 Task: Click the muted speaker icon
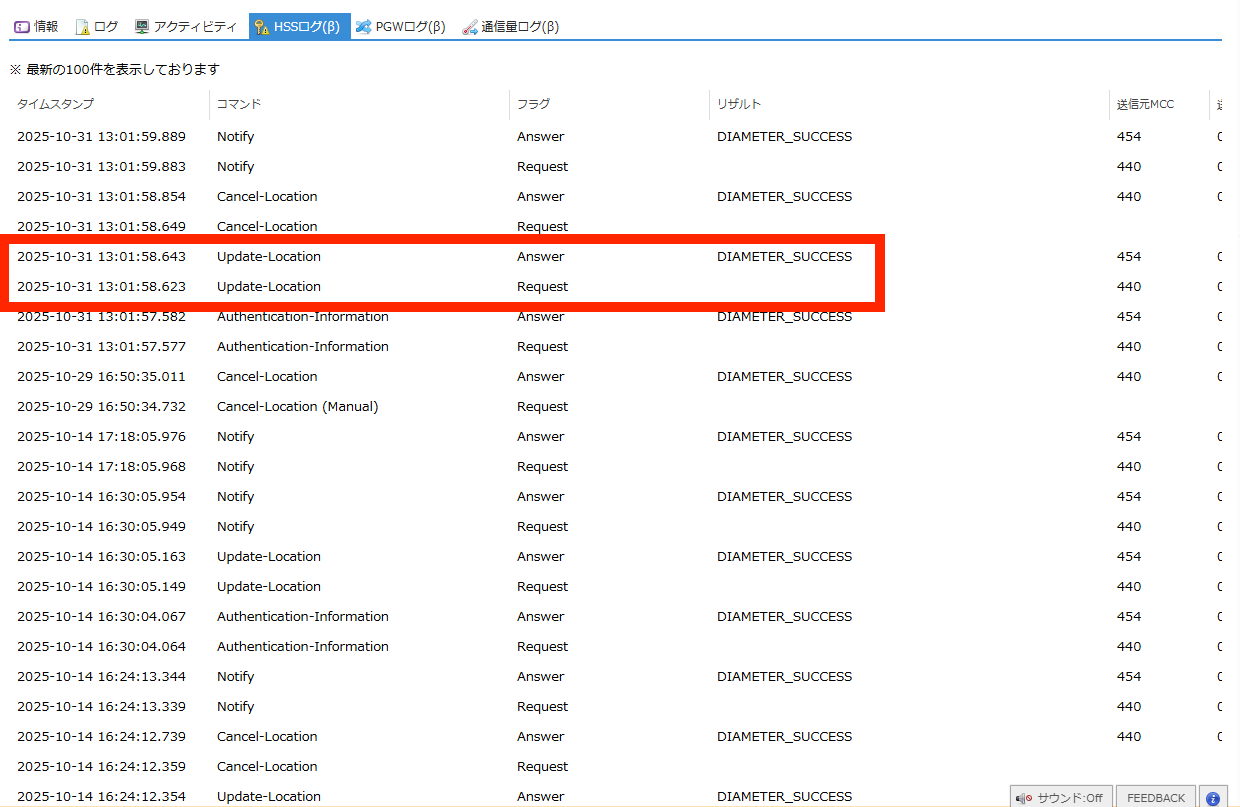[x=1024, y=798]
